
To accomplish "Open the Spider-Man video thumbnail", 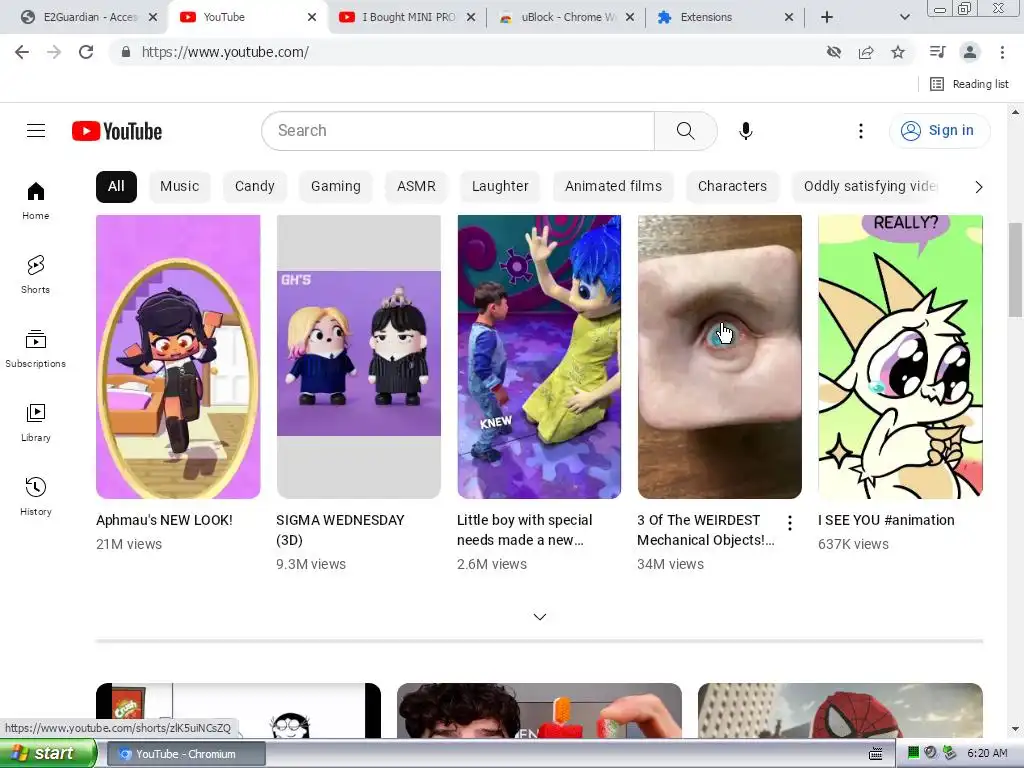I will (840, 711).
